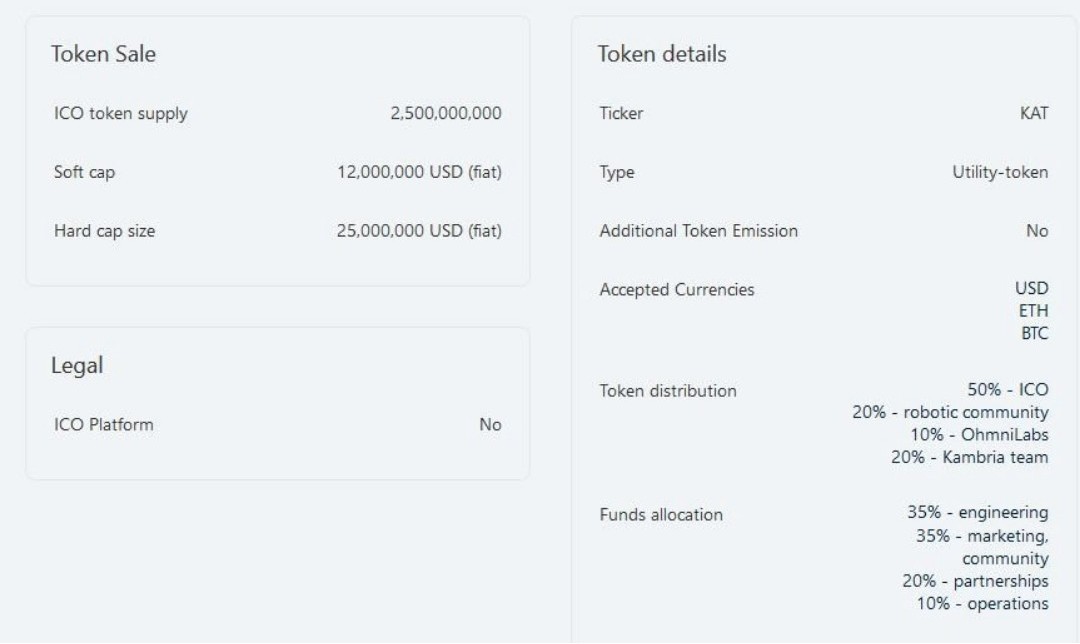The height and width of the screenshot is (644, 1080).
Task: Click the ICO Platform label
Action: 103,425
